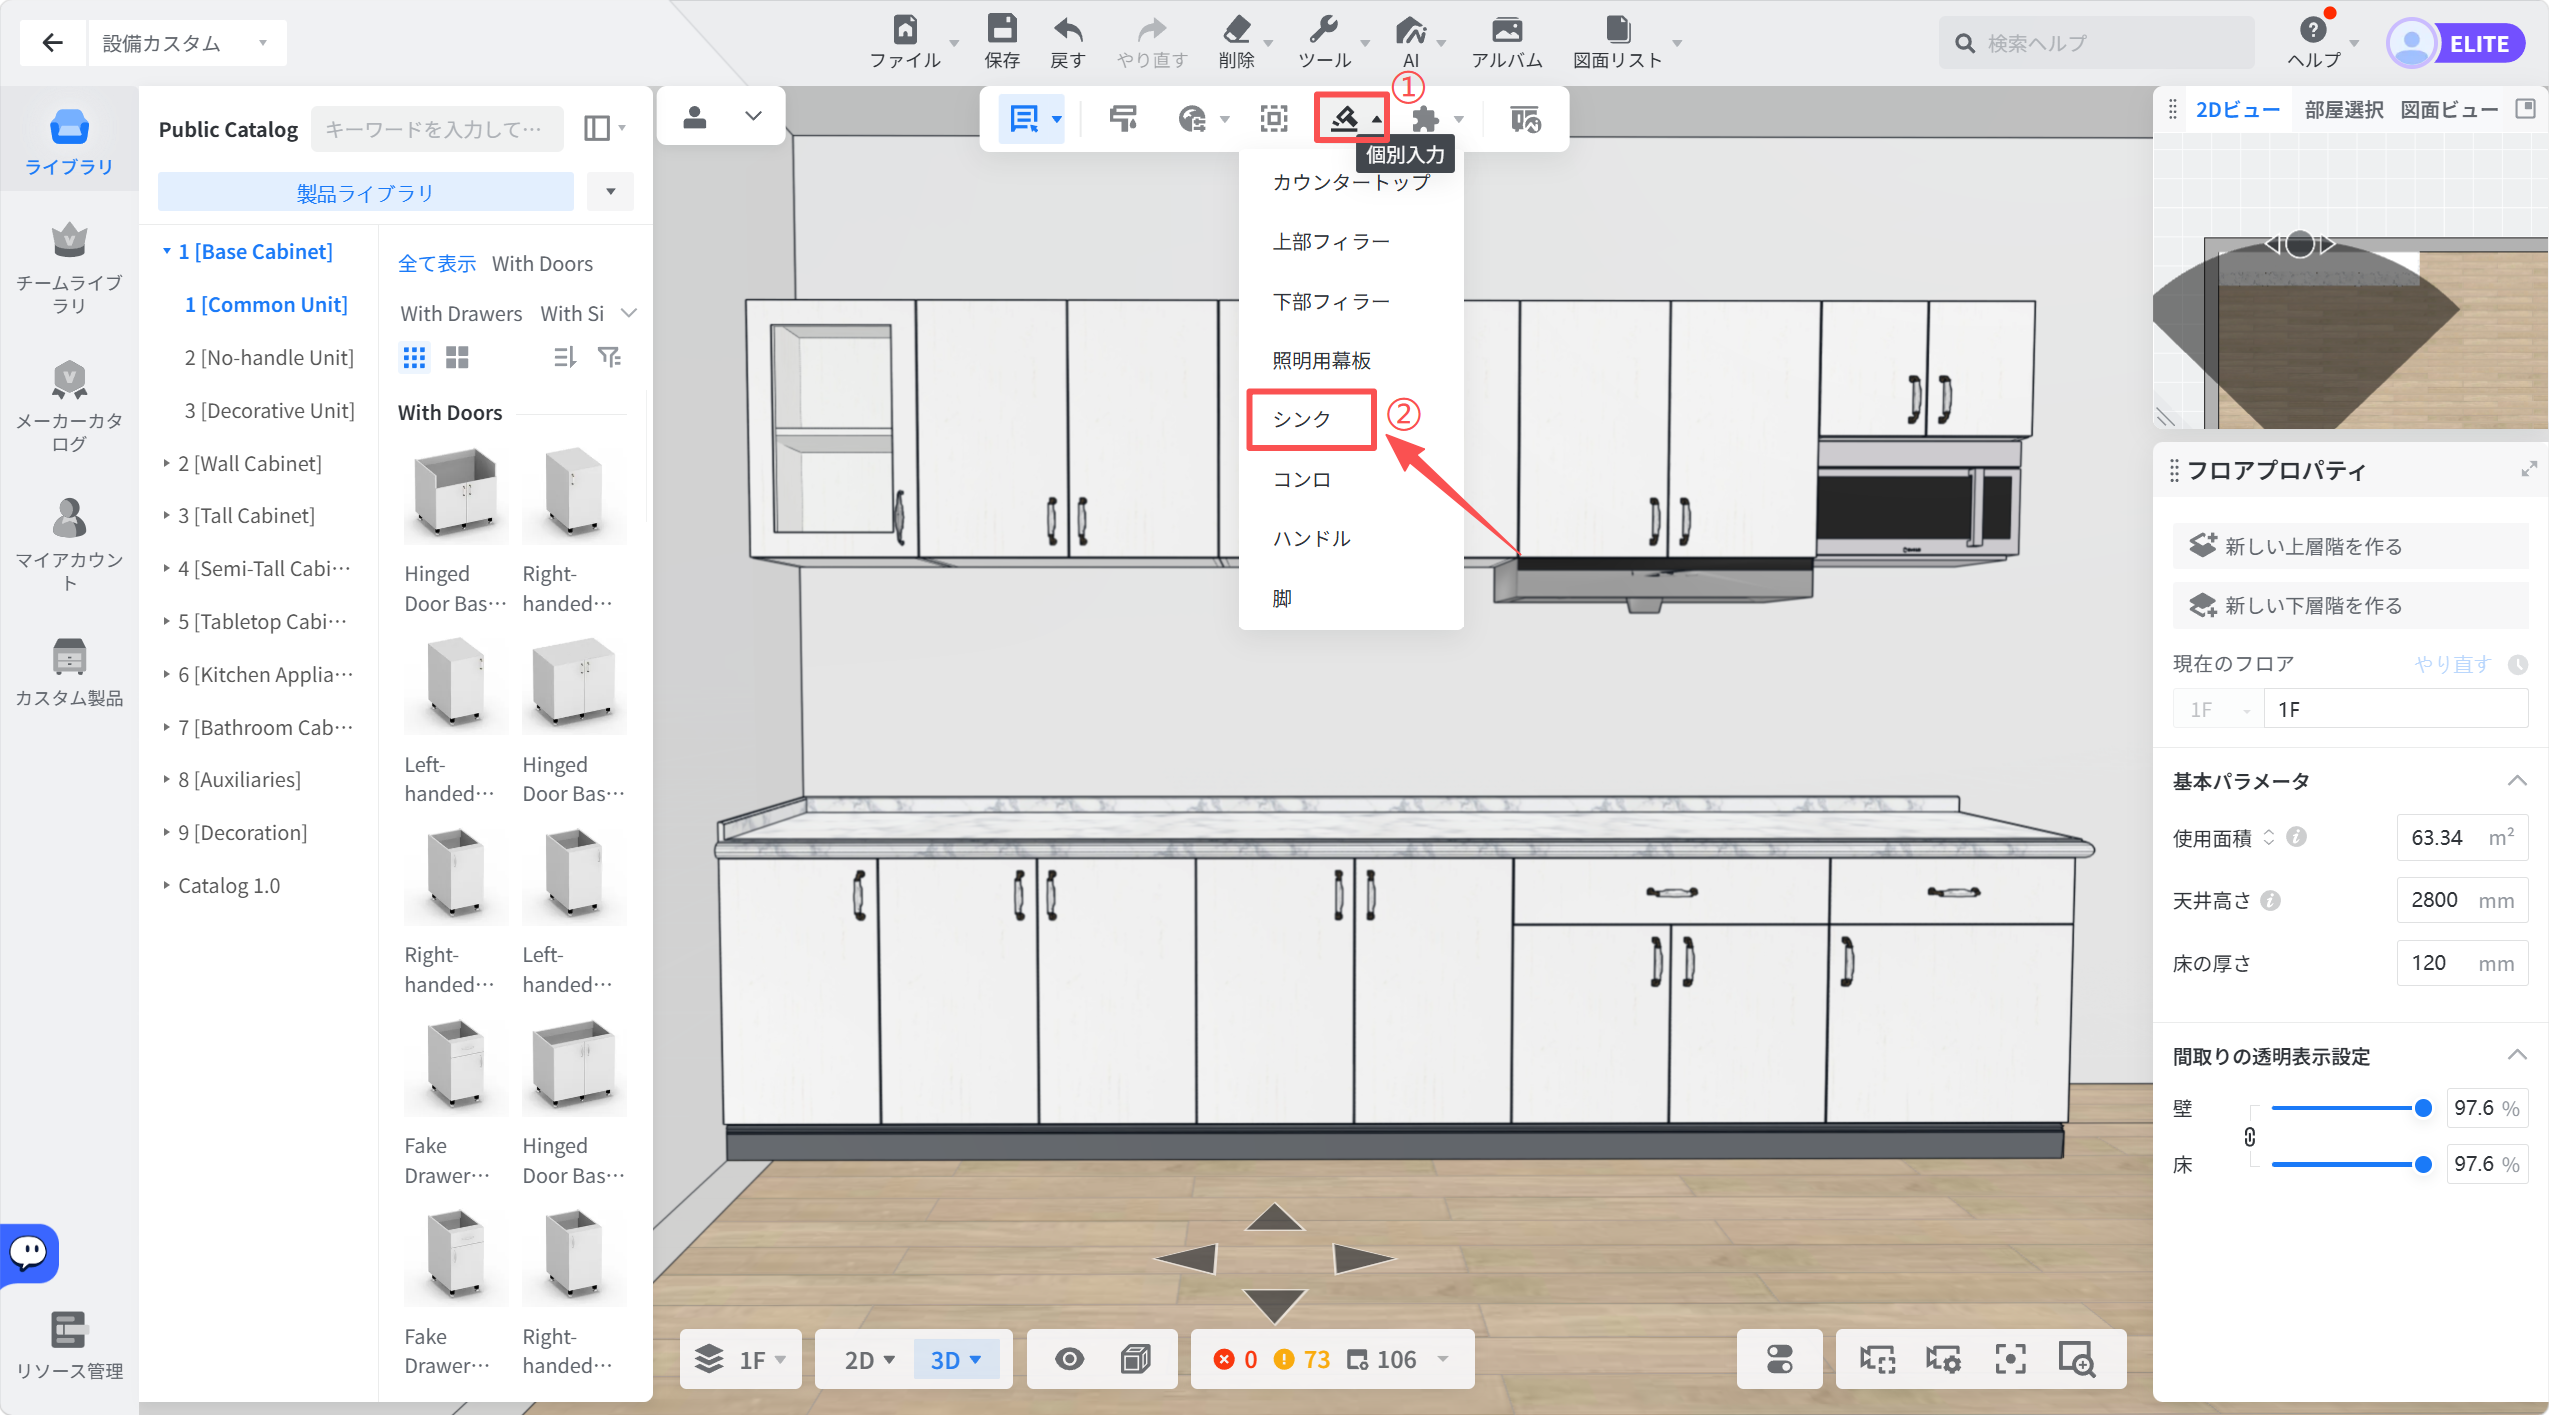Select the 1 [Common Unit] tree item

266,305
